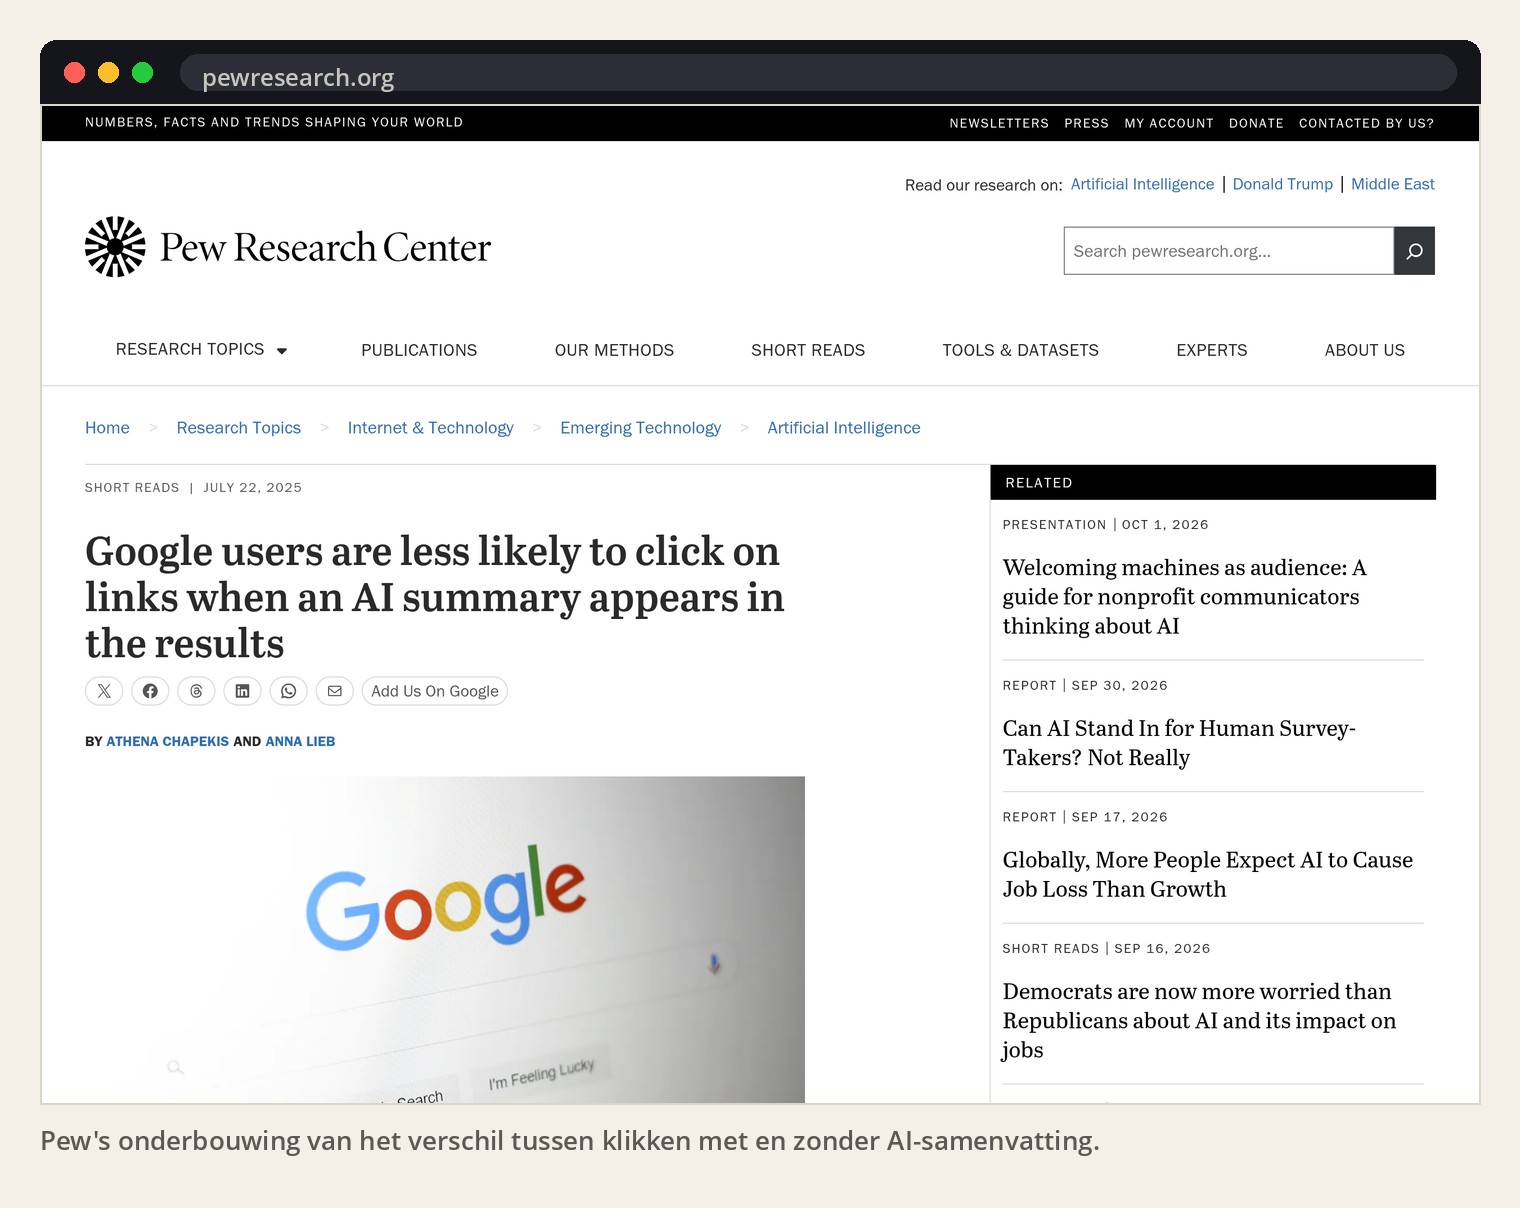
Task: Click the article headline about Google users
Action: point(435,597)
